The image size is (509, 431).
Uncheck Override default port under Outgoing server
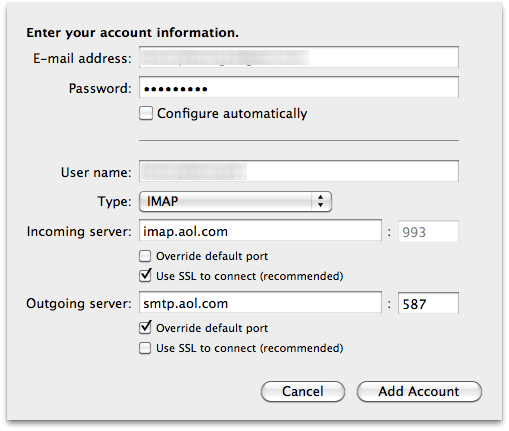click(x=145, y=328)
